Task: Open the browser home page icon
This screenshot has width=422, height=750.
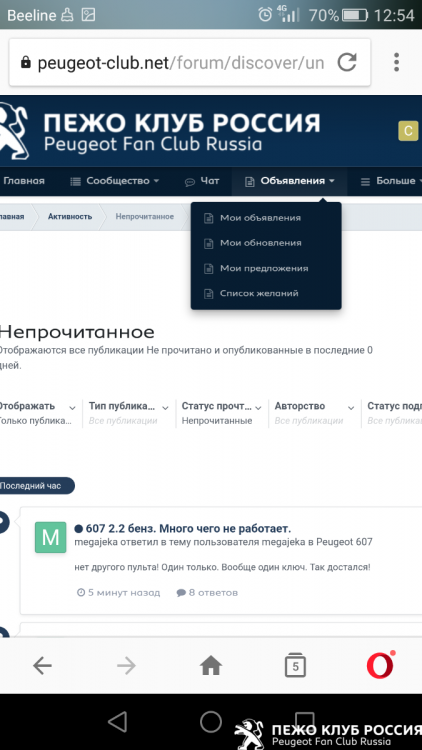Action: click(211, 665)
